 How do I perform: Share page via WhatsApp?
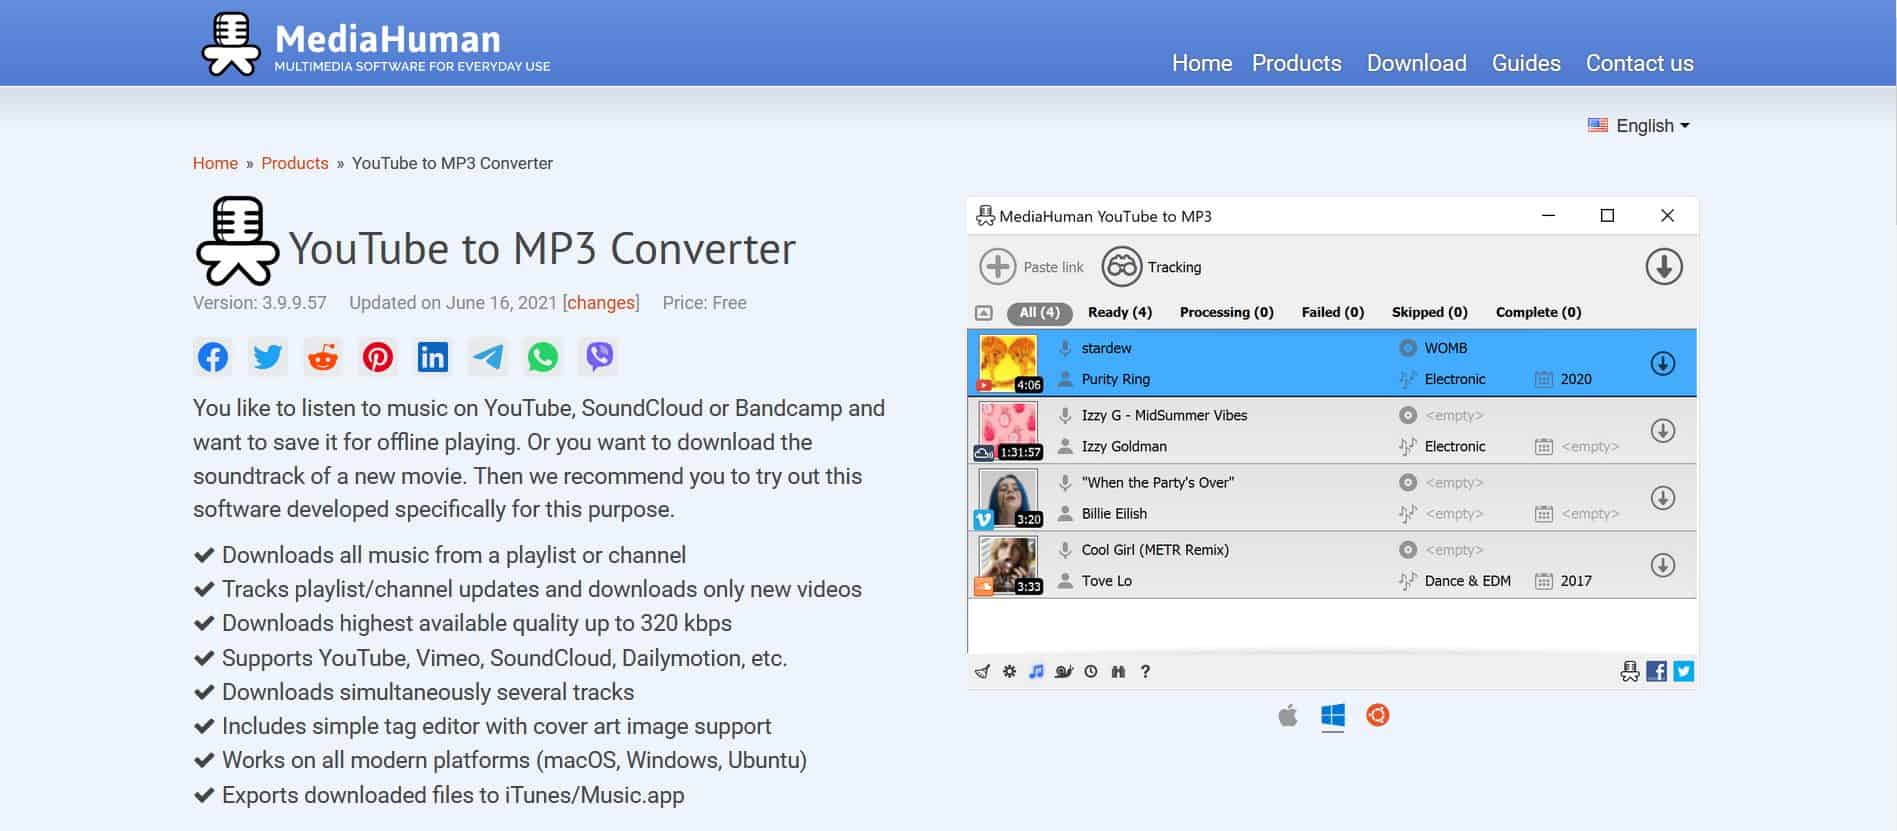click(x=543, y=357)
